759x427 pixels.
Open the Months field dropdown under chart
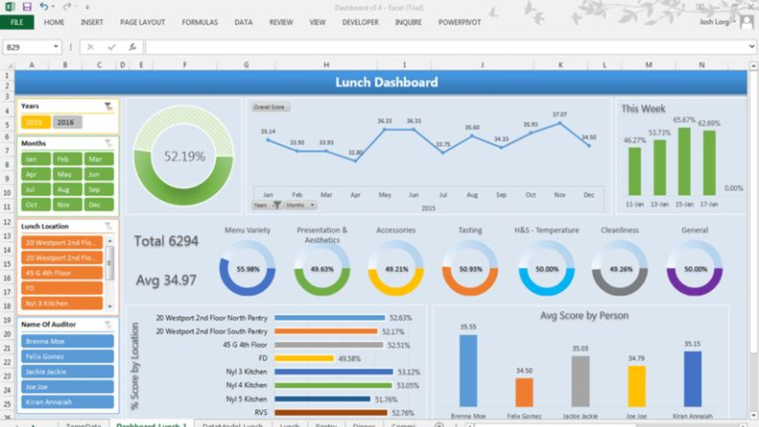[x=300, y=205]
